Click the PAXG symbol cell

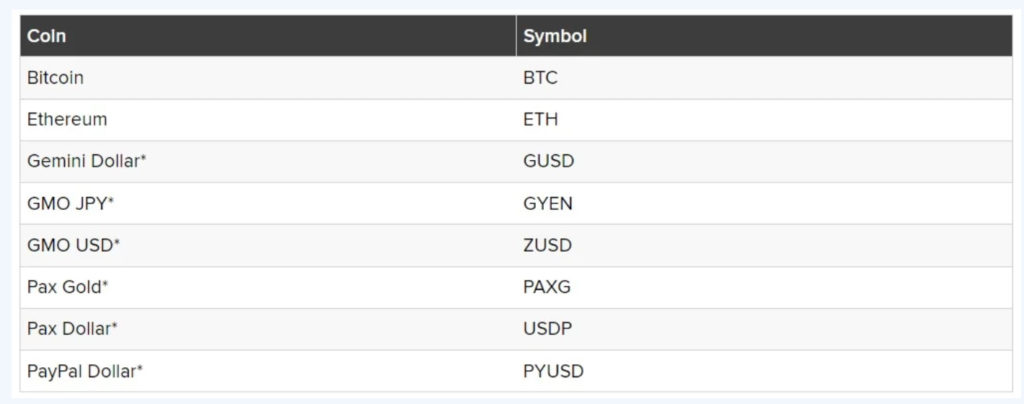point(547,287)
